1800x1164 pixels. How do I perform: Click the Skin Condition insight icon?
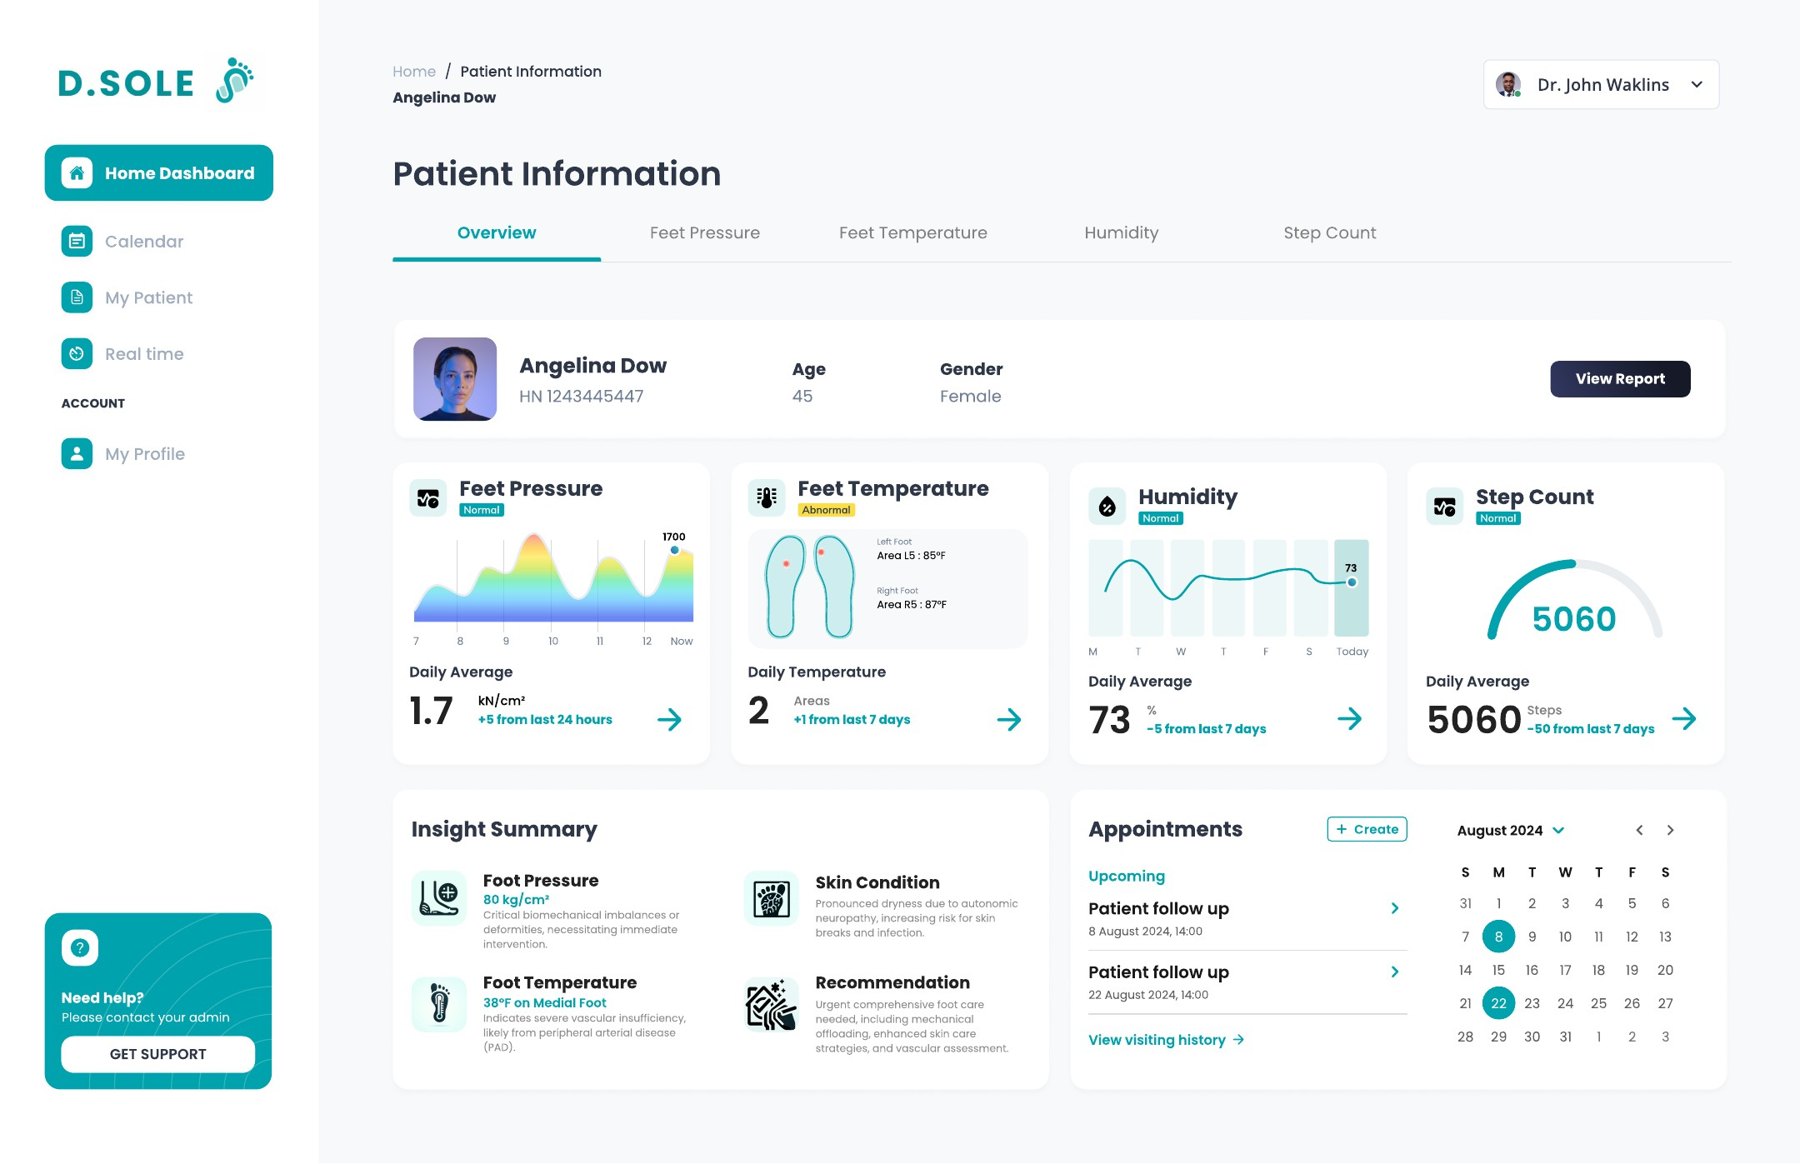click(771, 898)
